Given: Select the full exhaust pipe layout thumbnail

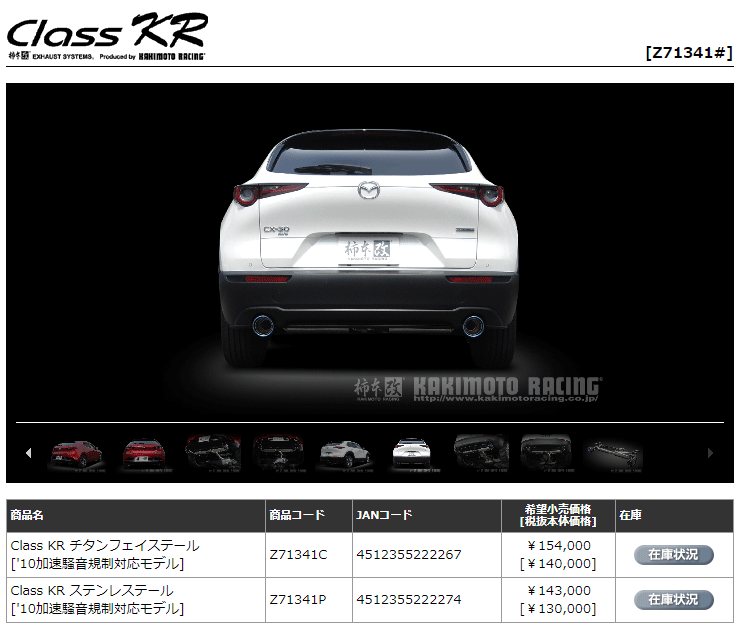Looking at the screenshot, I should tap(612, 453).
